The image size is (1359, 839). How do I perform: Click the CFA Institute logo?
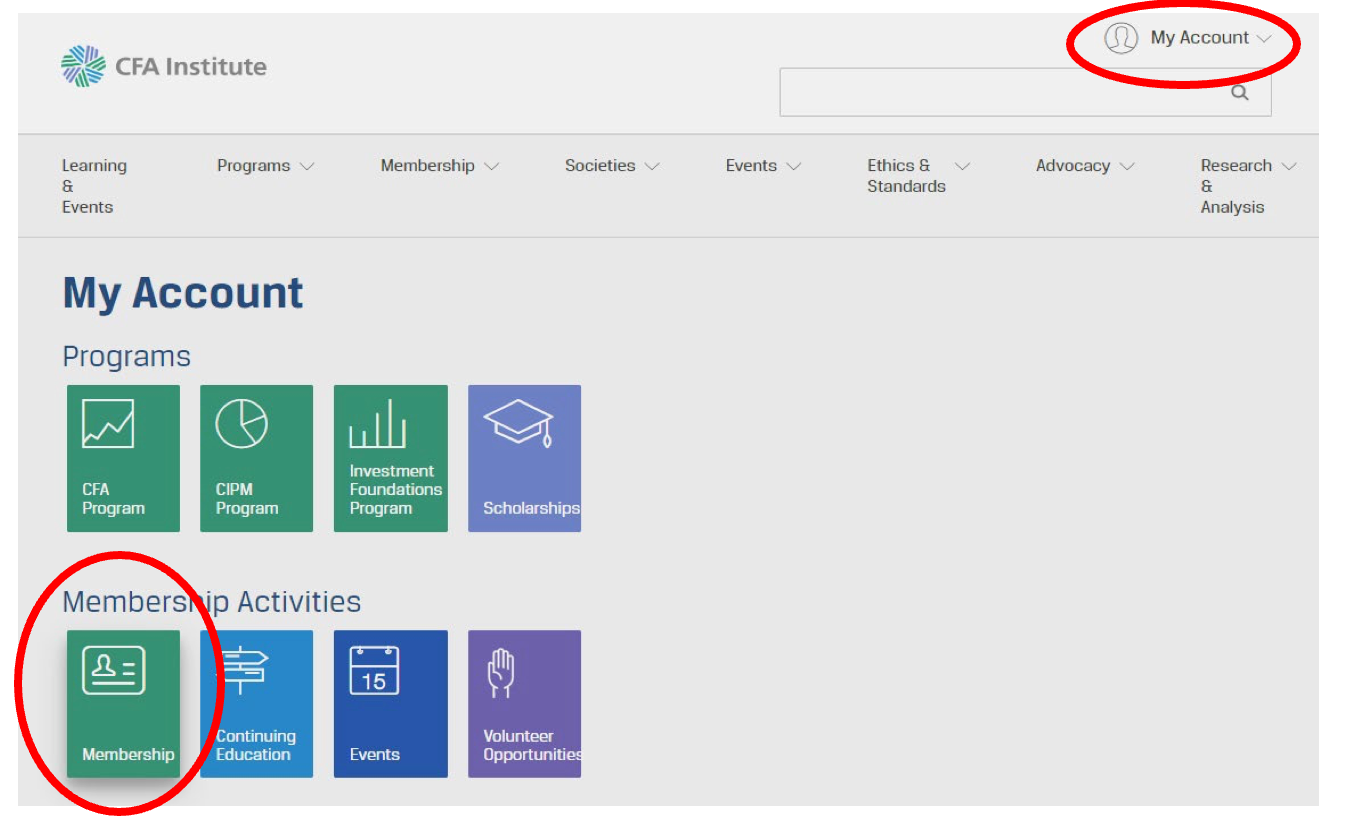click(x=164, y=66)
